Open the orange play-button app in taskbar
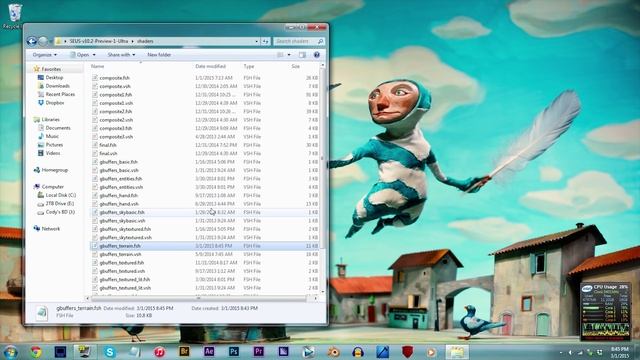 pos(431,352)
